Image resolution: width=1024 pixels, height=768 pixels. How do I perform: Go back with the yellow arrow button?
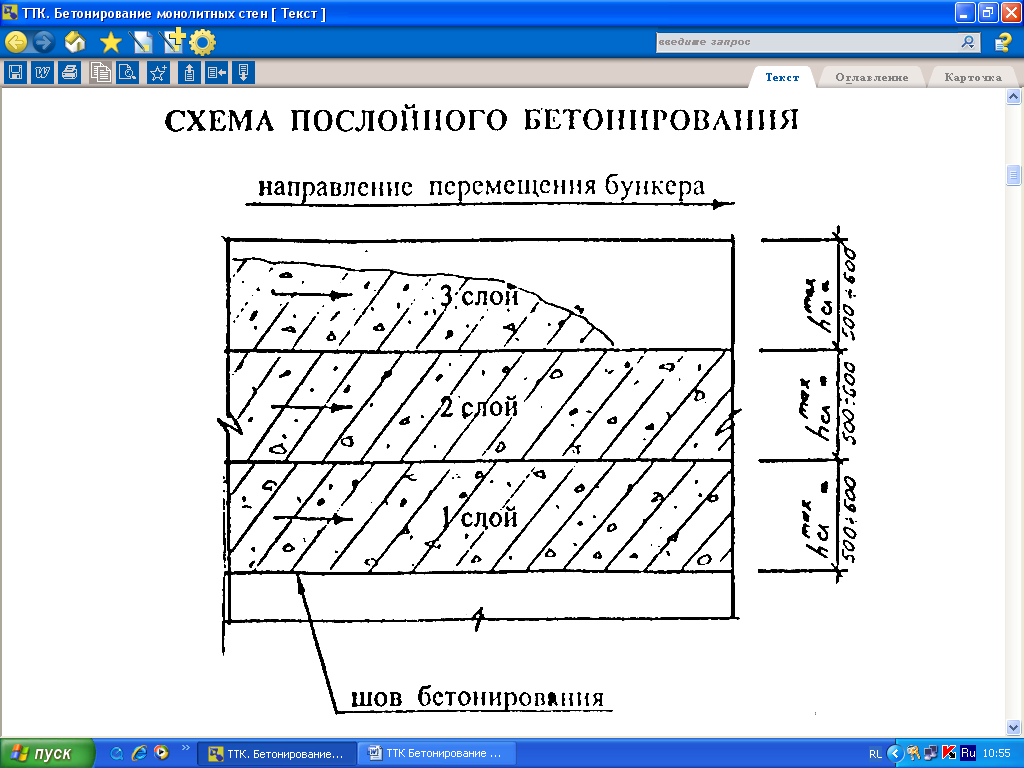[16, 42]
